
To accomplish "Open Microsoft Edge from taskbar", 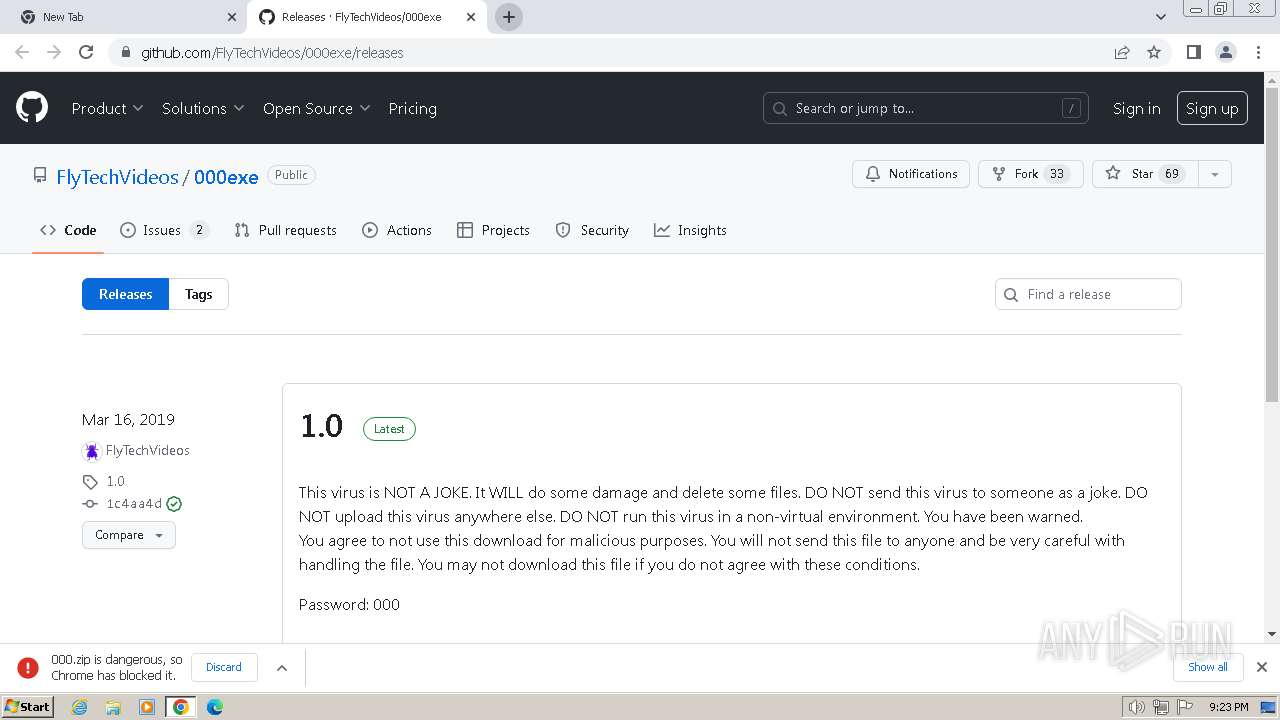I will pos(215,707).
